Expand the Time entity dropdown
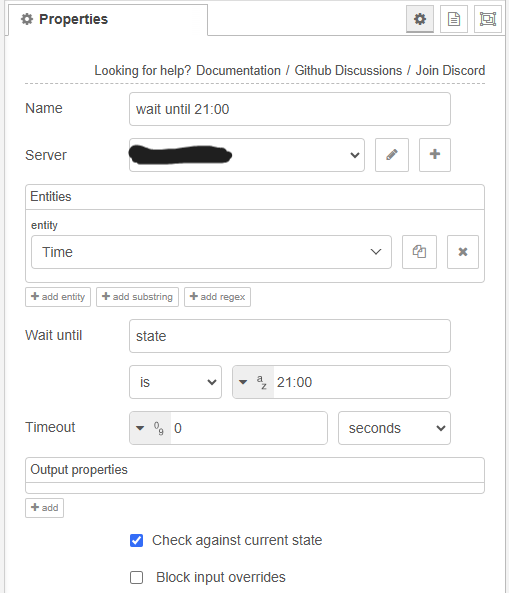The image size is (509, 593). coord(211,252)
